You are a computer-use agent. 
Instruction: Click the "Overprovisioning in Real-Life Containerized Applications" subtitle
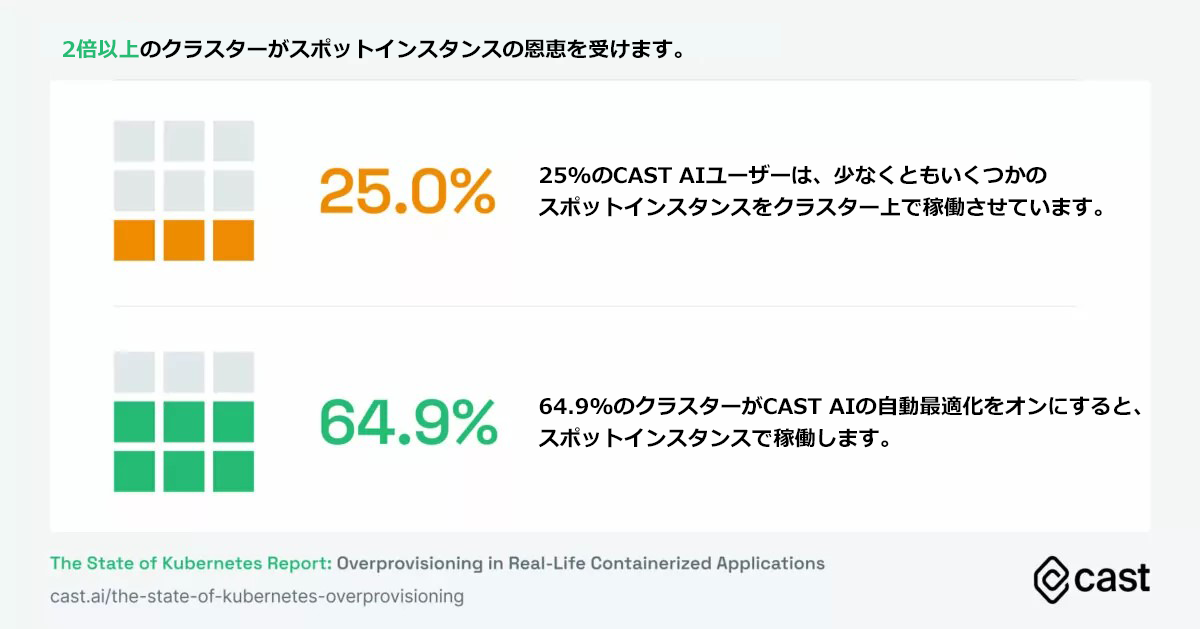point(581,563)
